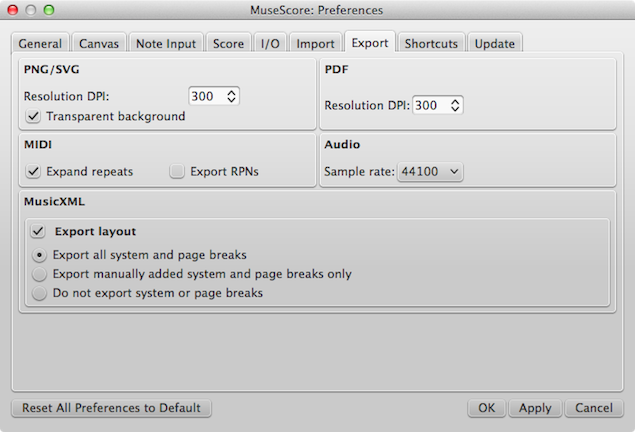Open the Canvas tab
Image resolution: width=635 pixels, height=432 pixels.
(99, 43)
